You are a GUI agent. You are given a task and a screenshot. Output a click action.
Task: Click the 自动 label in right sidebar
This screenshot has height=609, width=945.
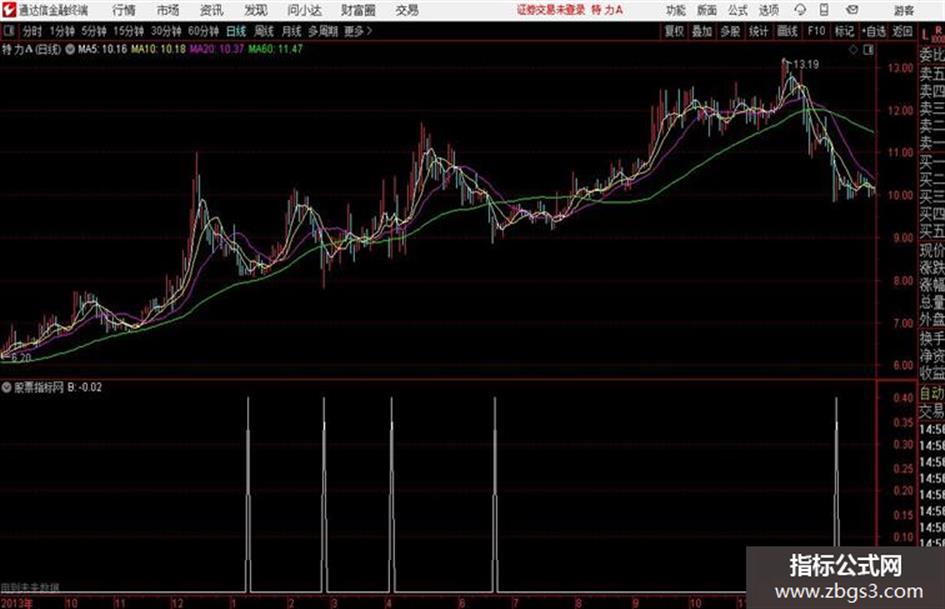932,394
